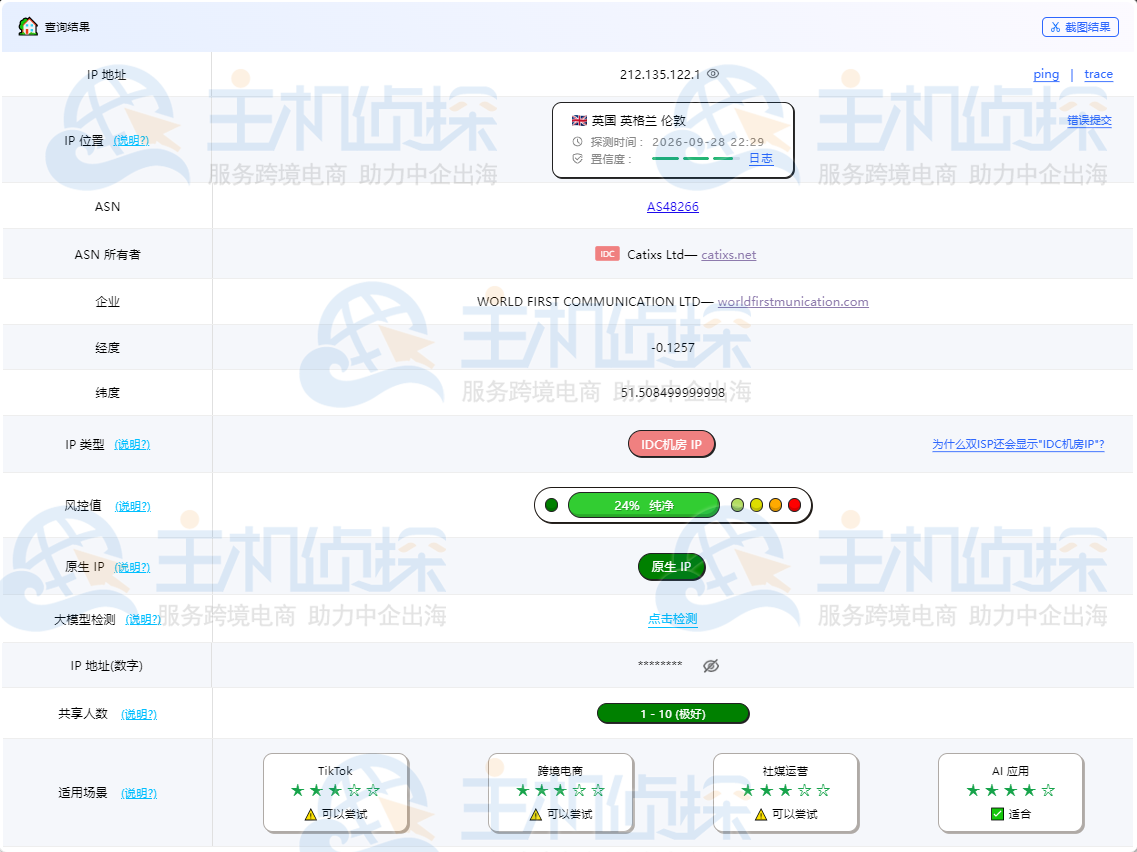Click the 24% 纯净 risk bar

click(x=644, y=505)
